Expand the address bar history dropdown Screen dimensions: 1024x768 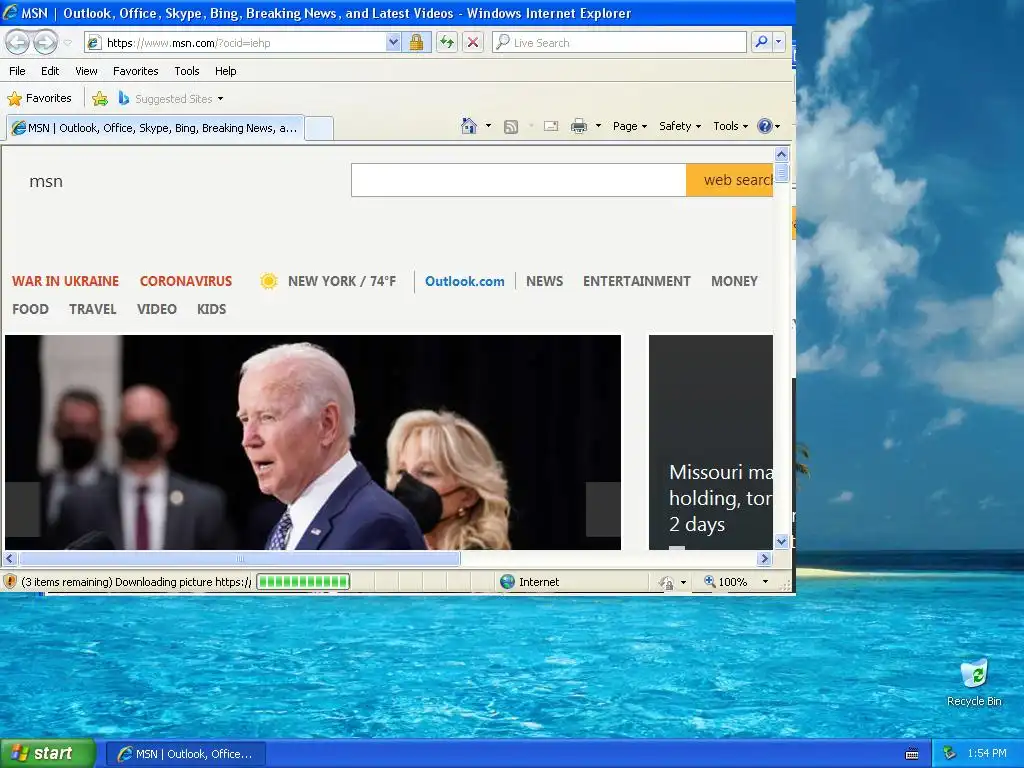pos(393,42)
